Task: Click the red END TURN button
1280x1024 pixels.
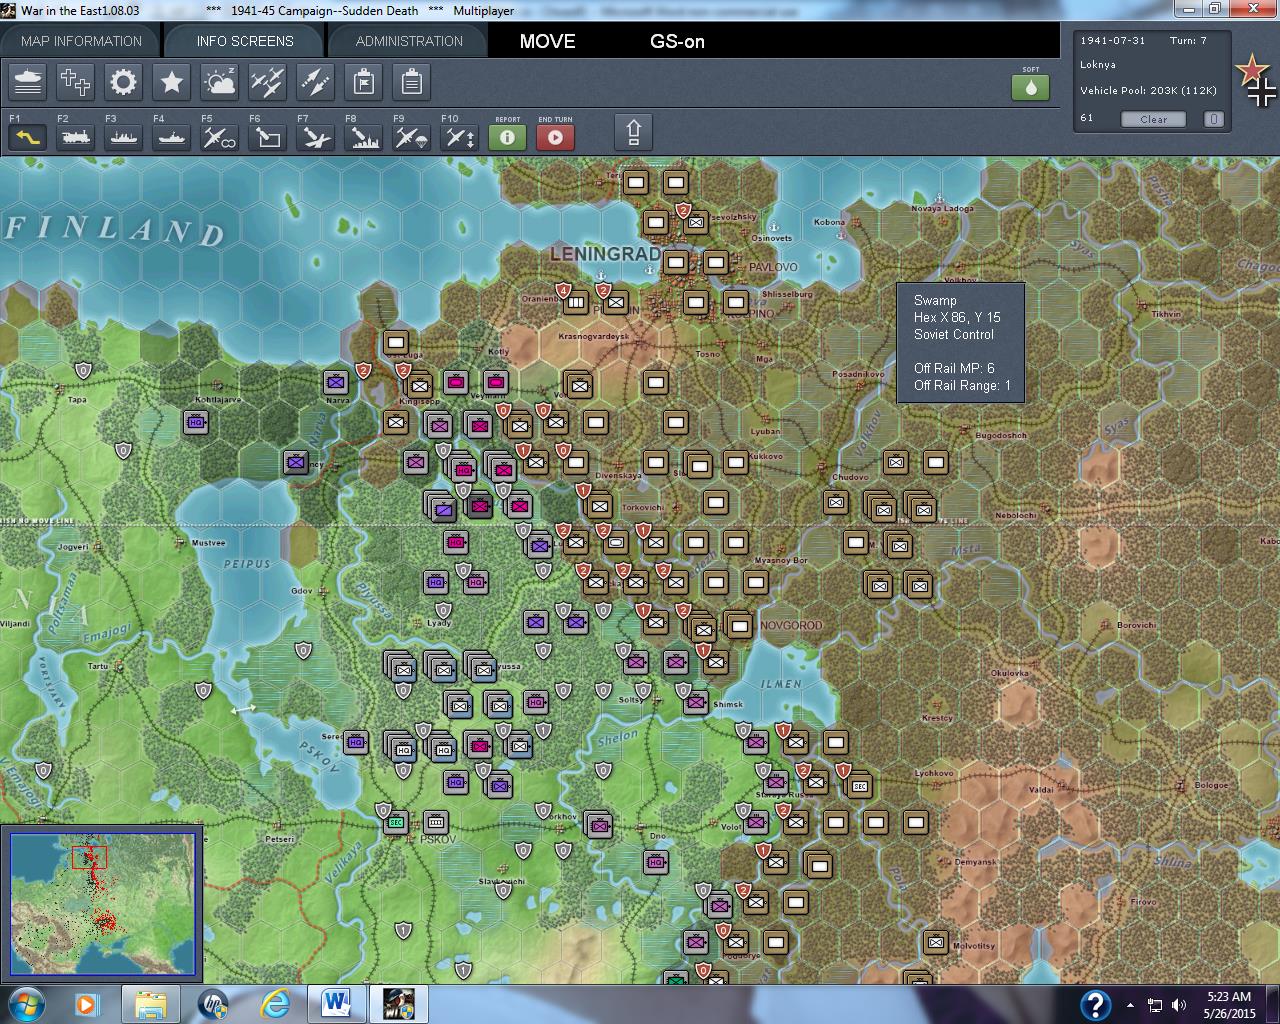Action: click(x=555, y=137)
